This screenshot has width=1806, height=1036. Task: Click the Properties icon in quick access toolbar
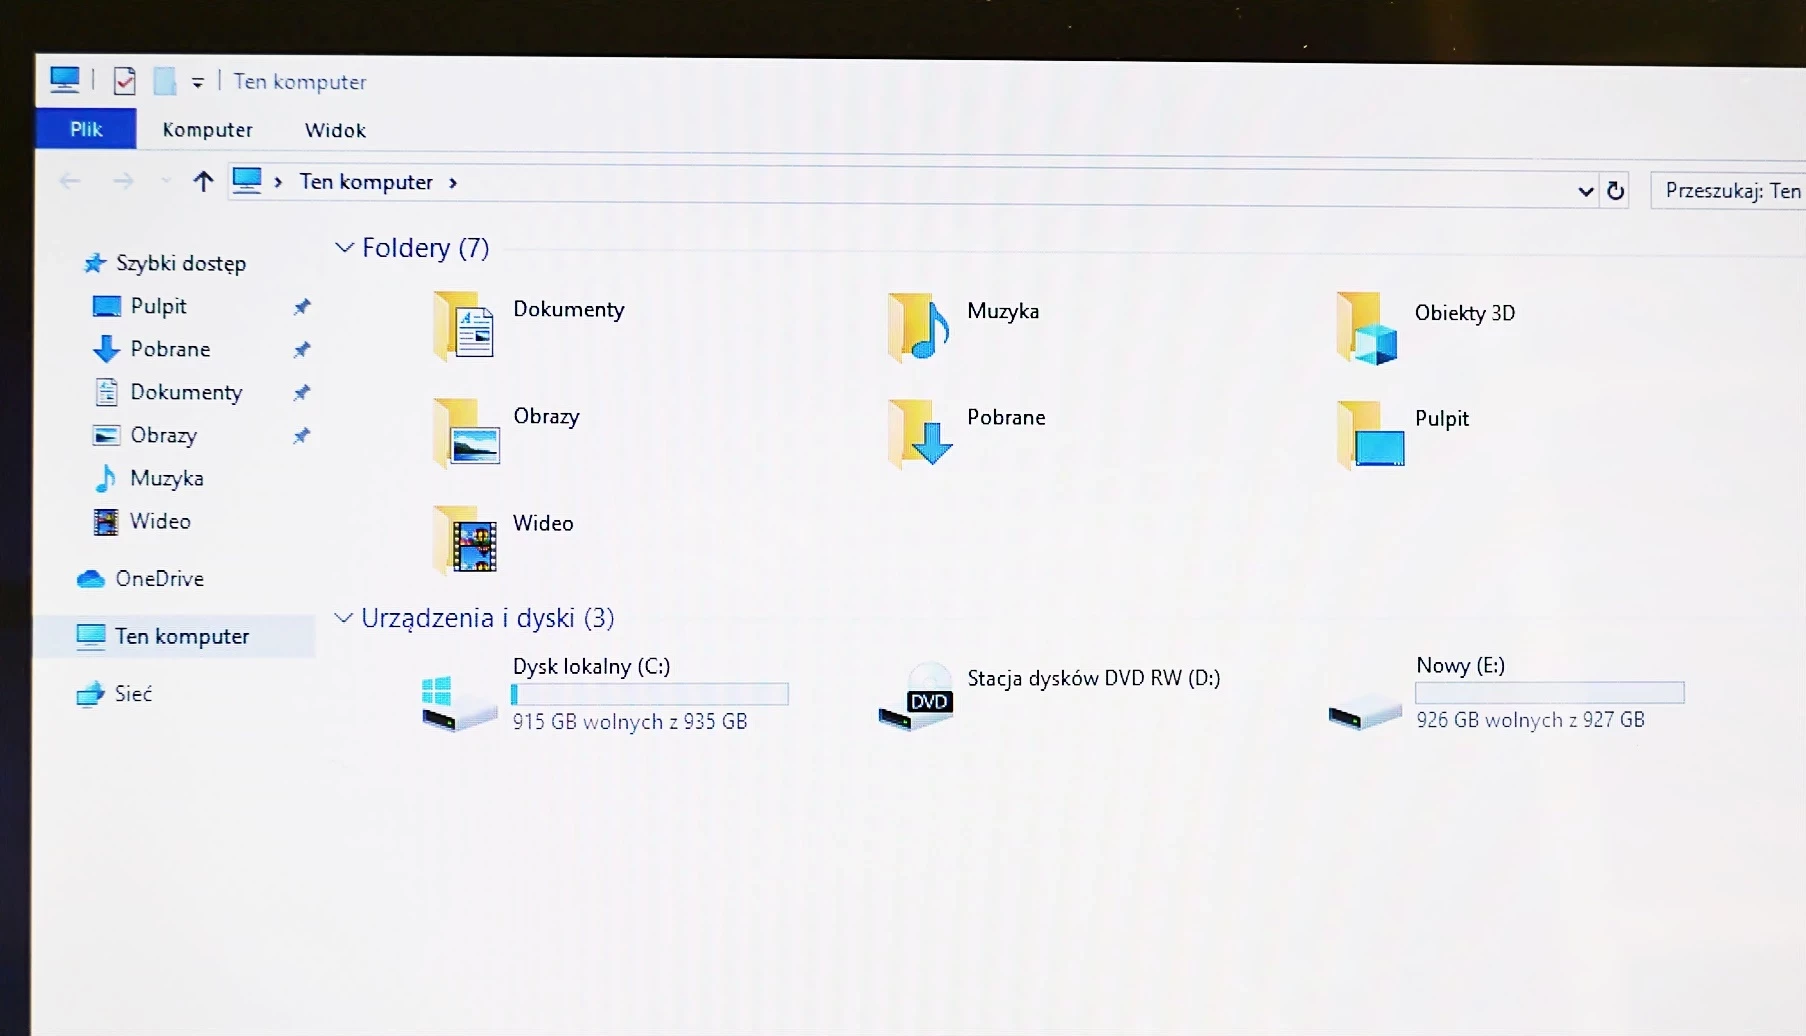(125, 80)
